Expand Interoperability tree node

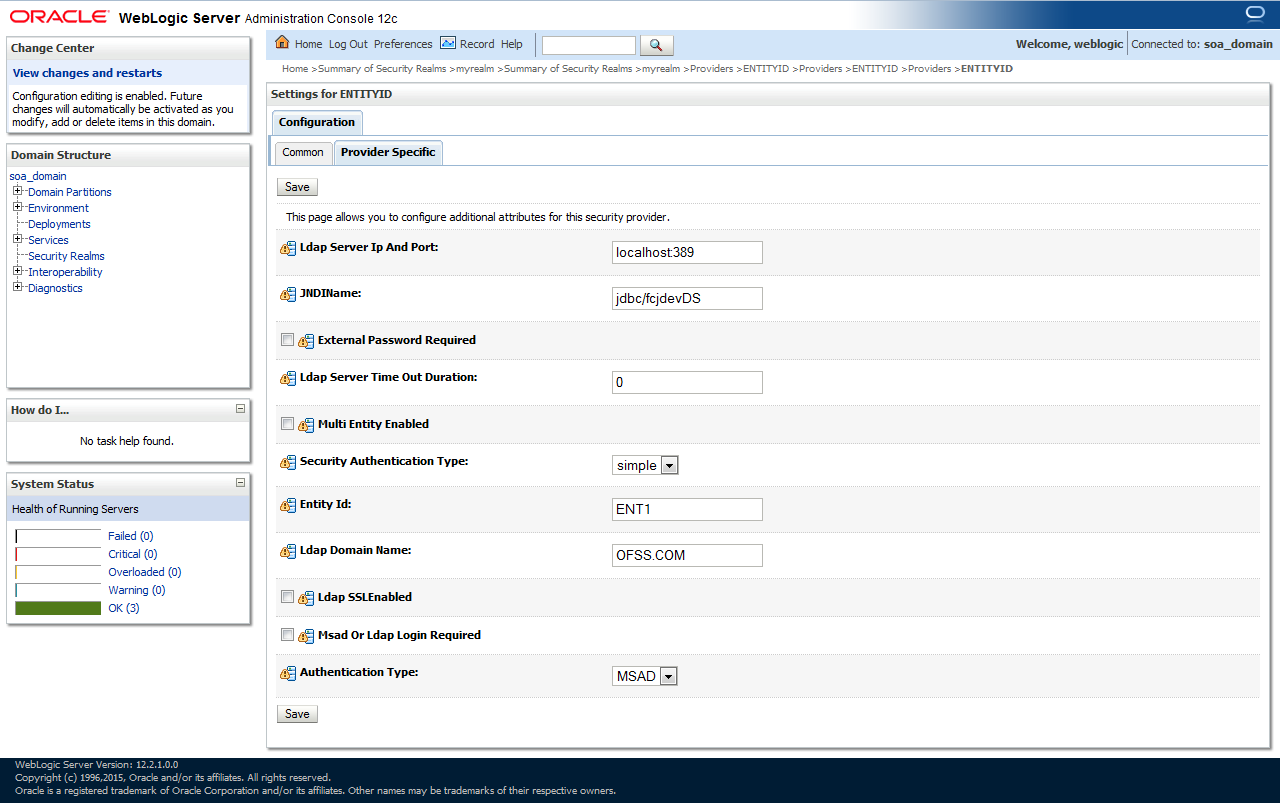18,271
